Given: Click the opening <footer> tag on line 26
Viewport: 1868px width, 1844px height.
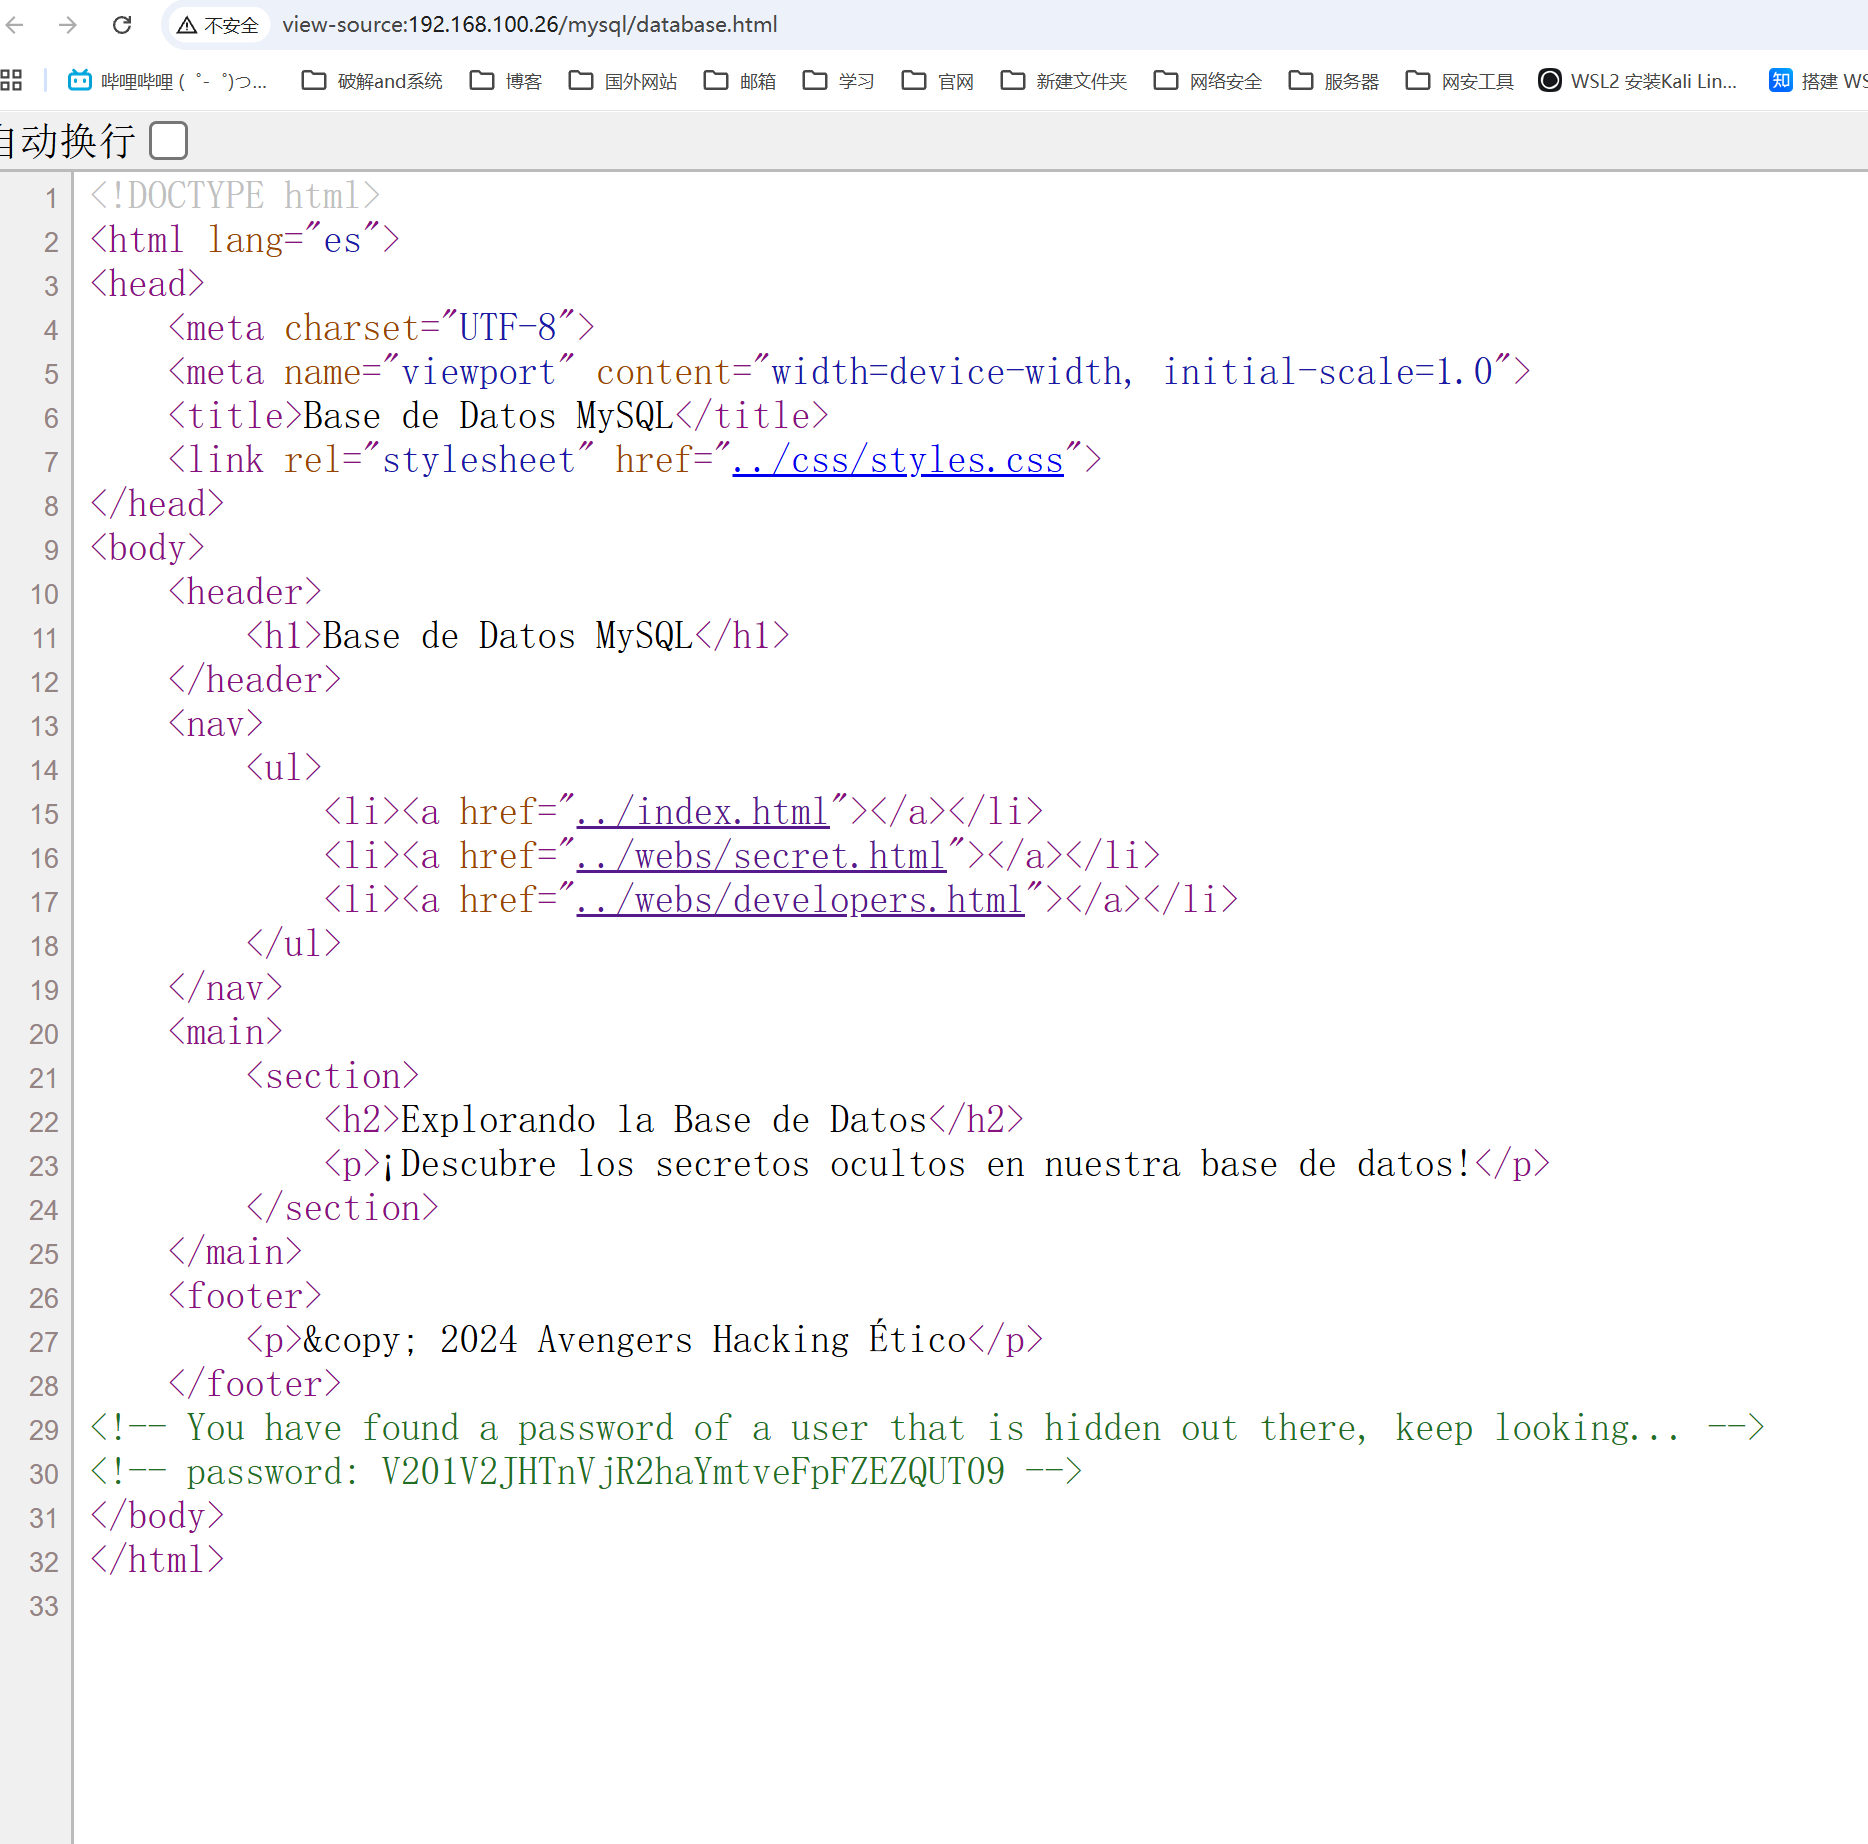Looking at the screenshot, I should pos(245,1296).
